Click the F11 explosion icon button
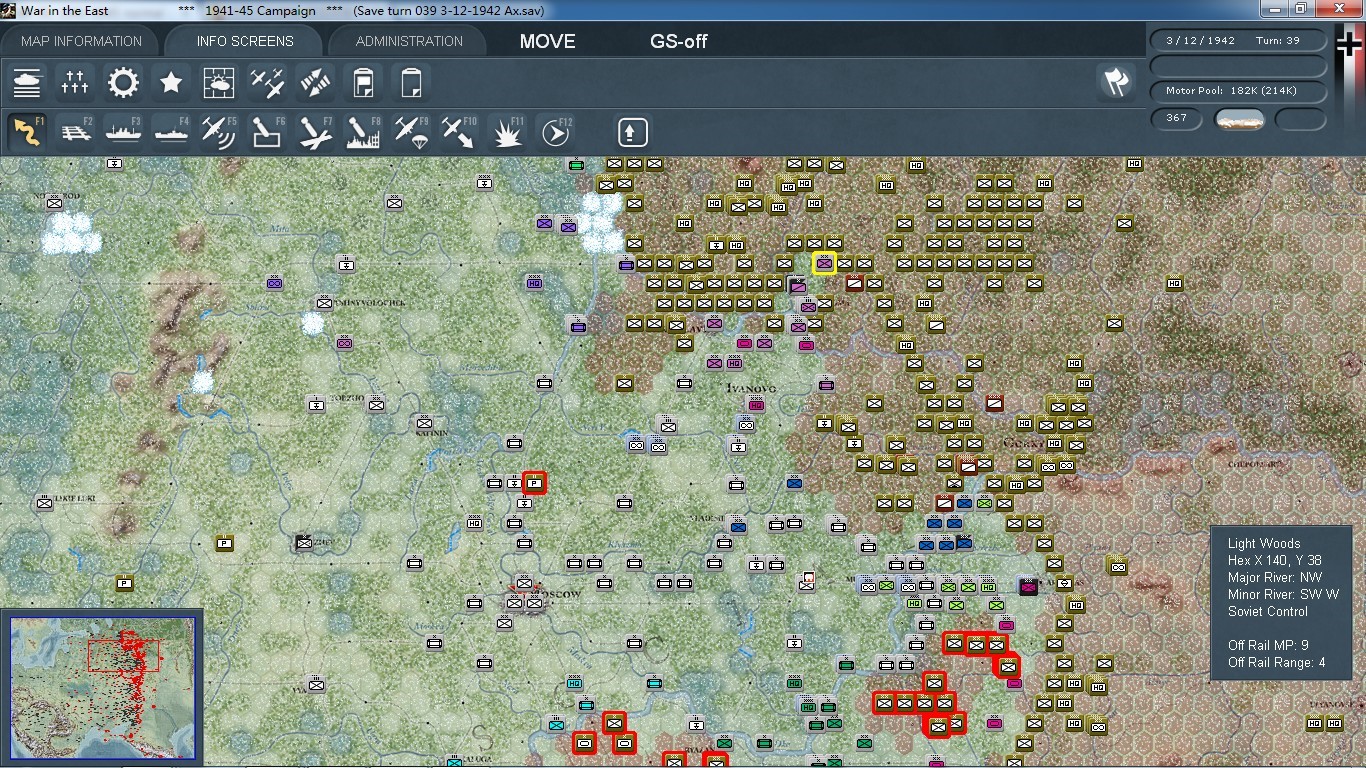The width and height of the screenshot is (1366, 768). [507, 132]
